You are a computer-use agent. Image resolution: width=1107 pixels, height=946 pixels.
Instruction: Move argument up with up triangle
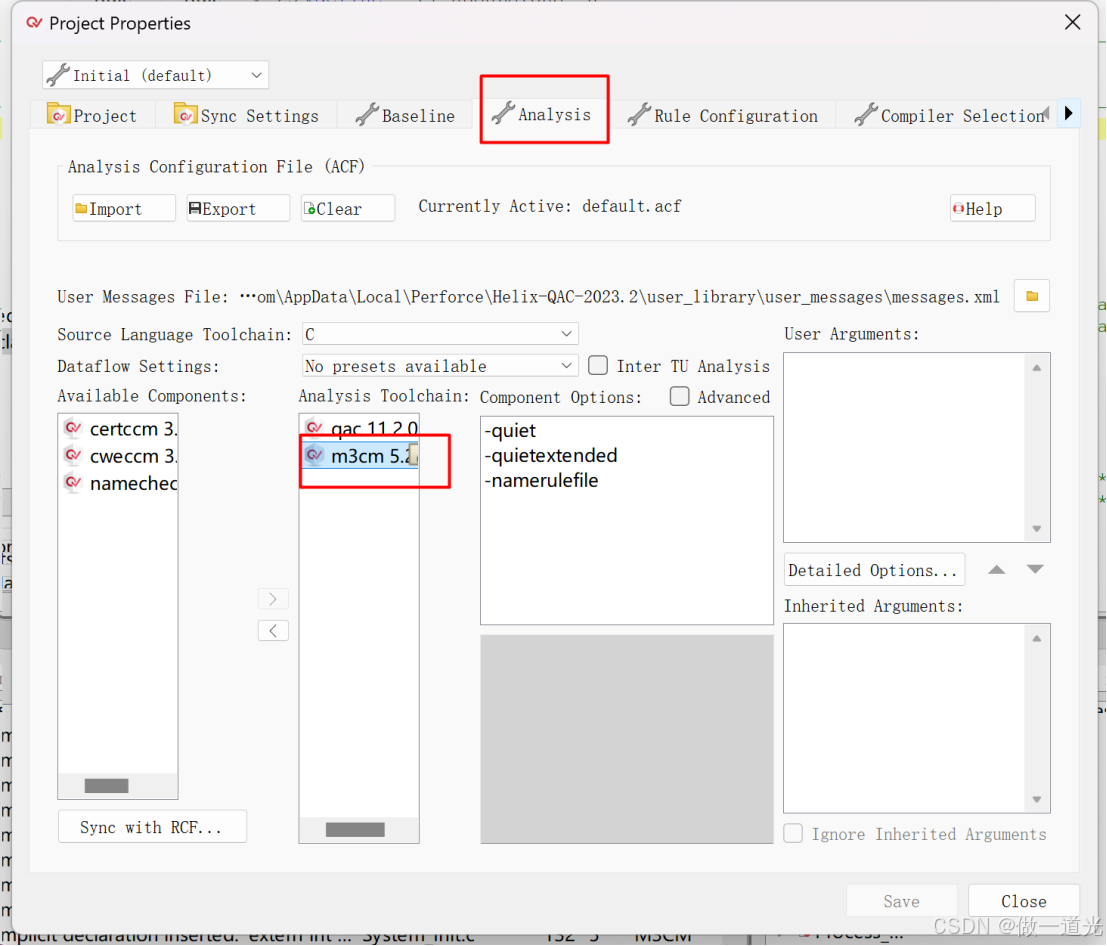click(996, 570)
